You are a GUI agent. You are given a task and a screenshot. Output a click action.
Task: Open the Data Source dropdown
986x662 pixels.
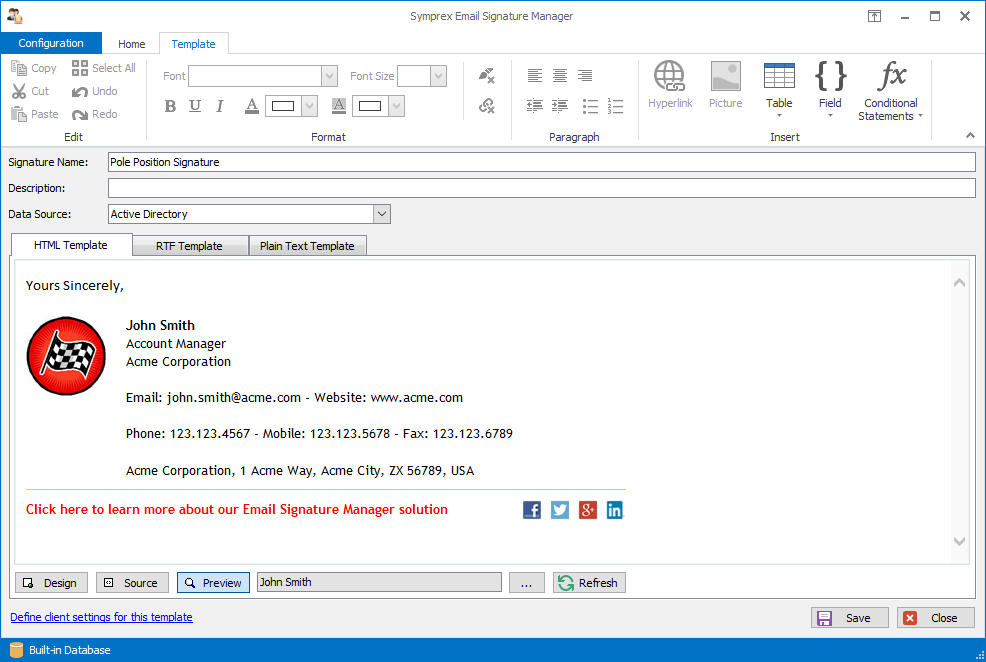pyautogui.click(x=382, y=214)
